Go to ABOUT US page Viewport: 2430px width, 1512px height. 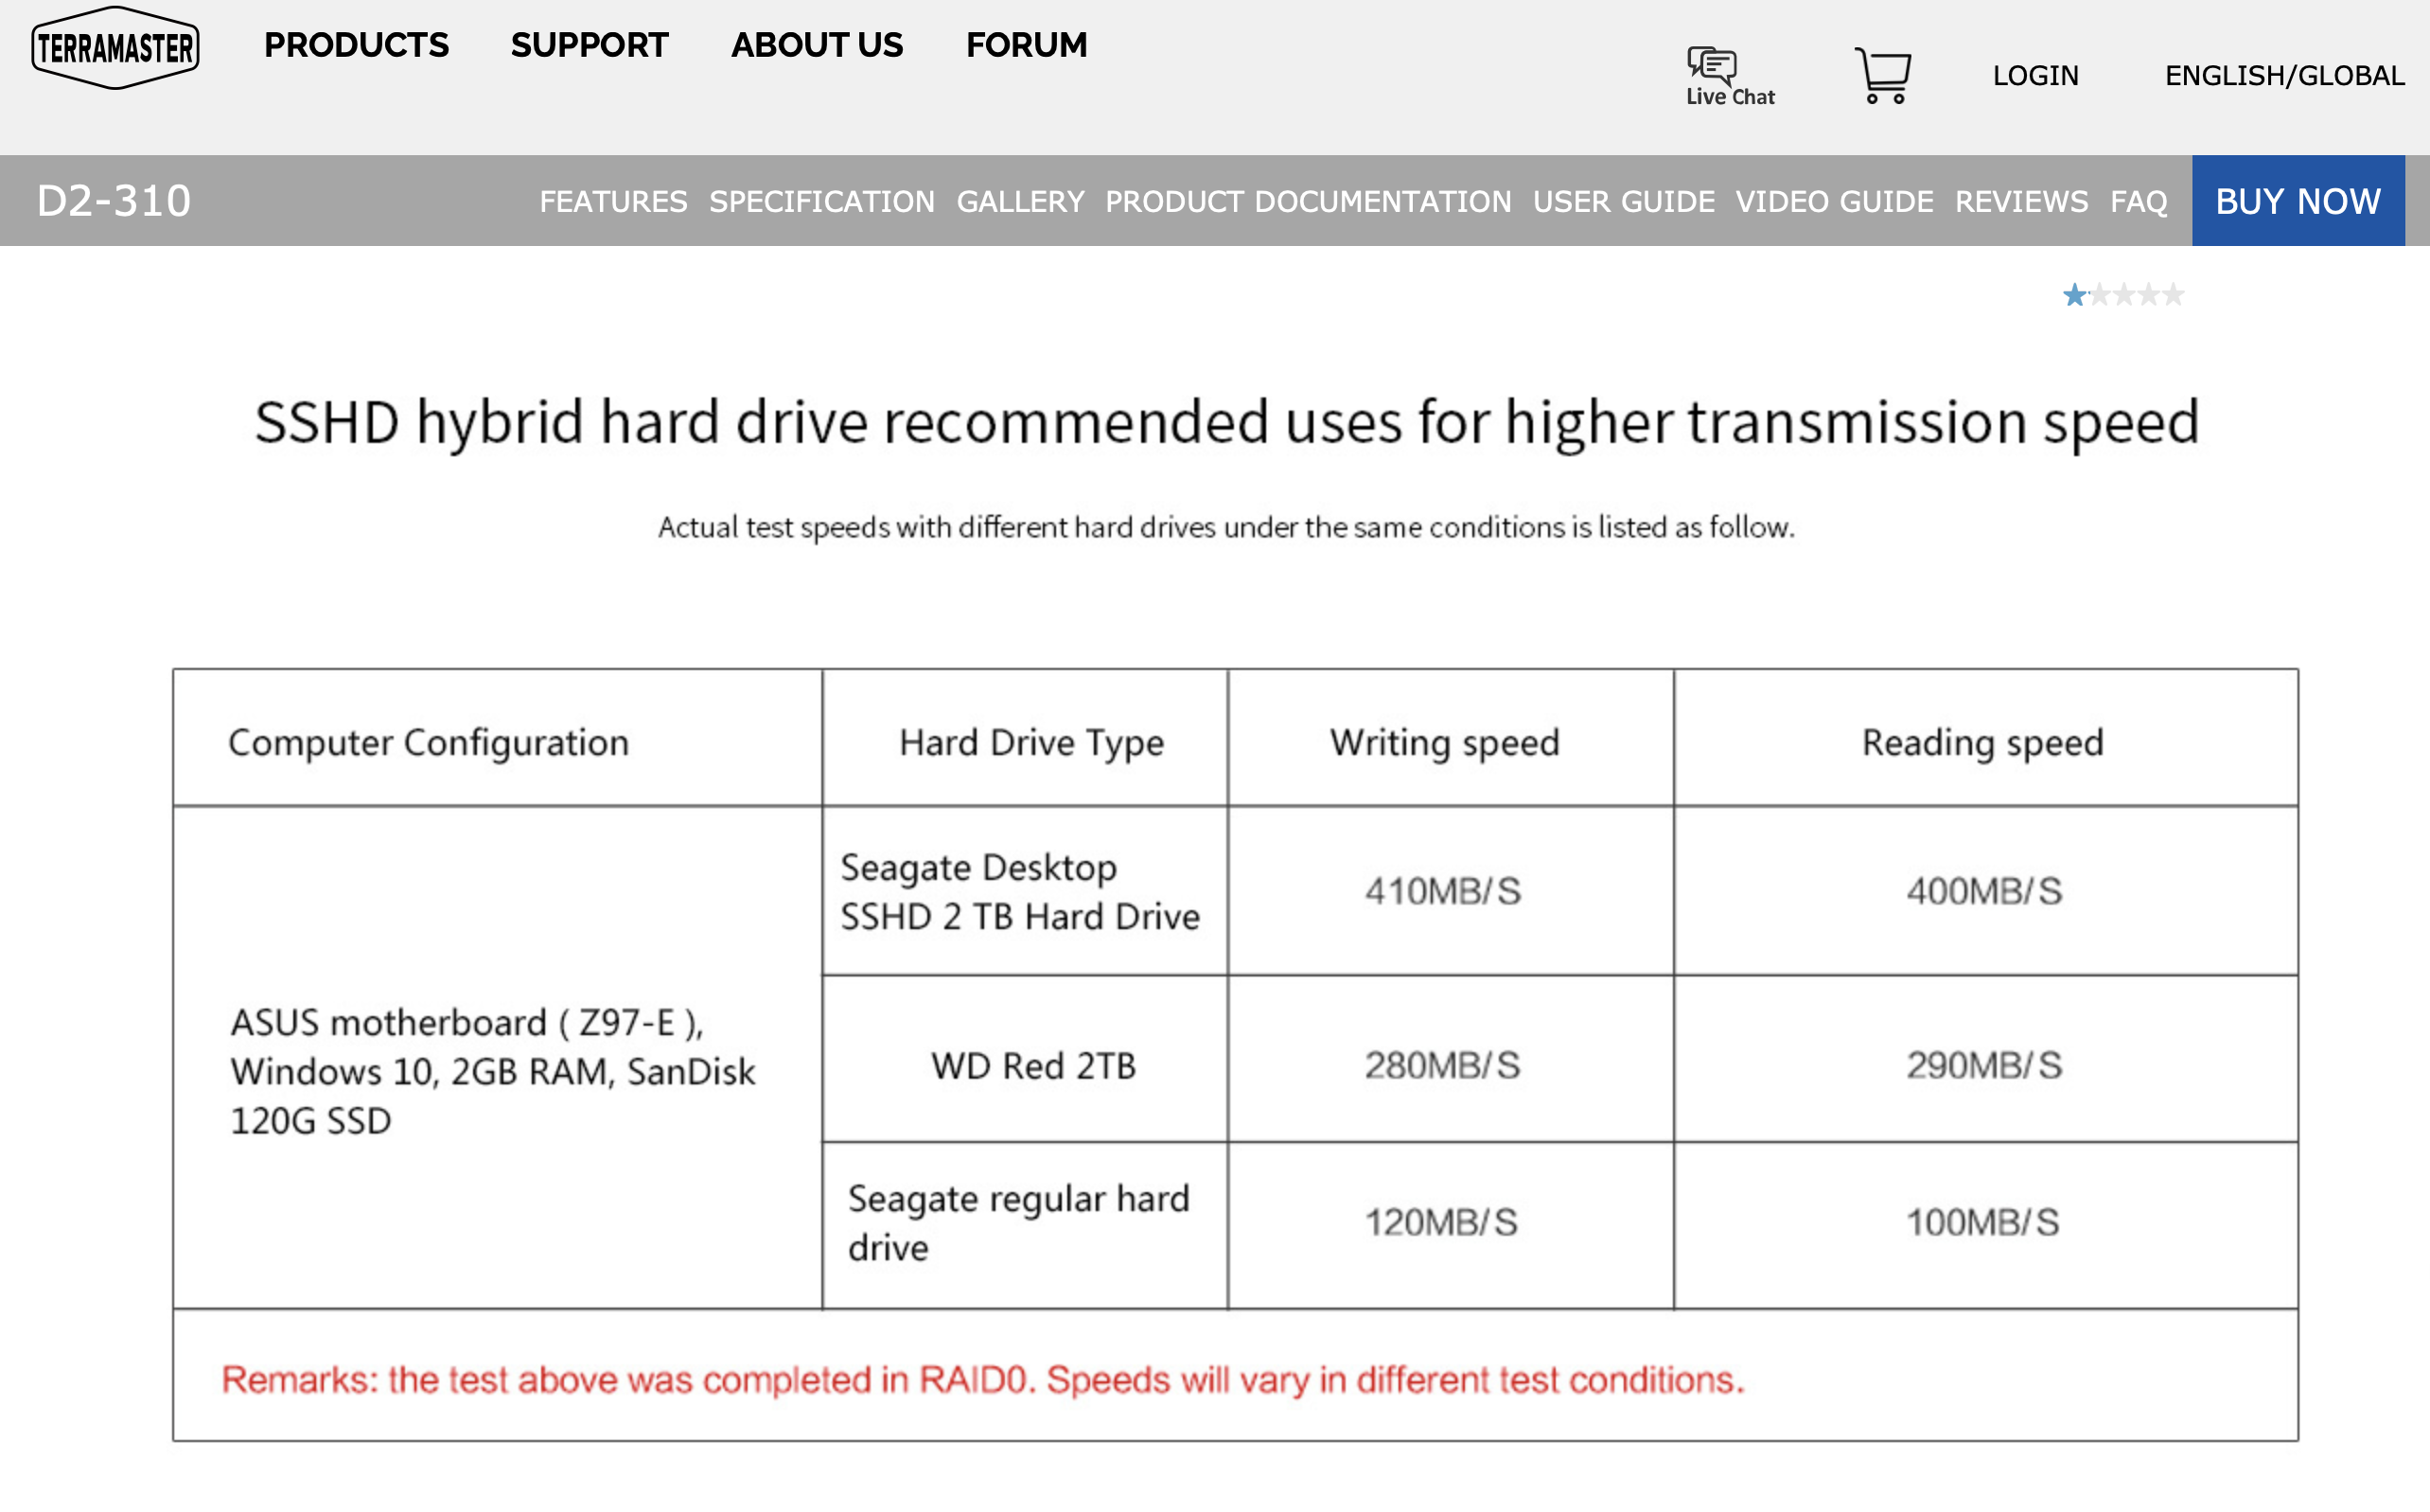coord(816,45)
